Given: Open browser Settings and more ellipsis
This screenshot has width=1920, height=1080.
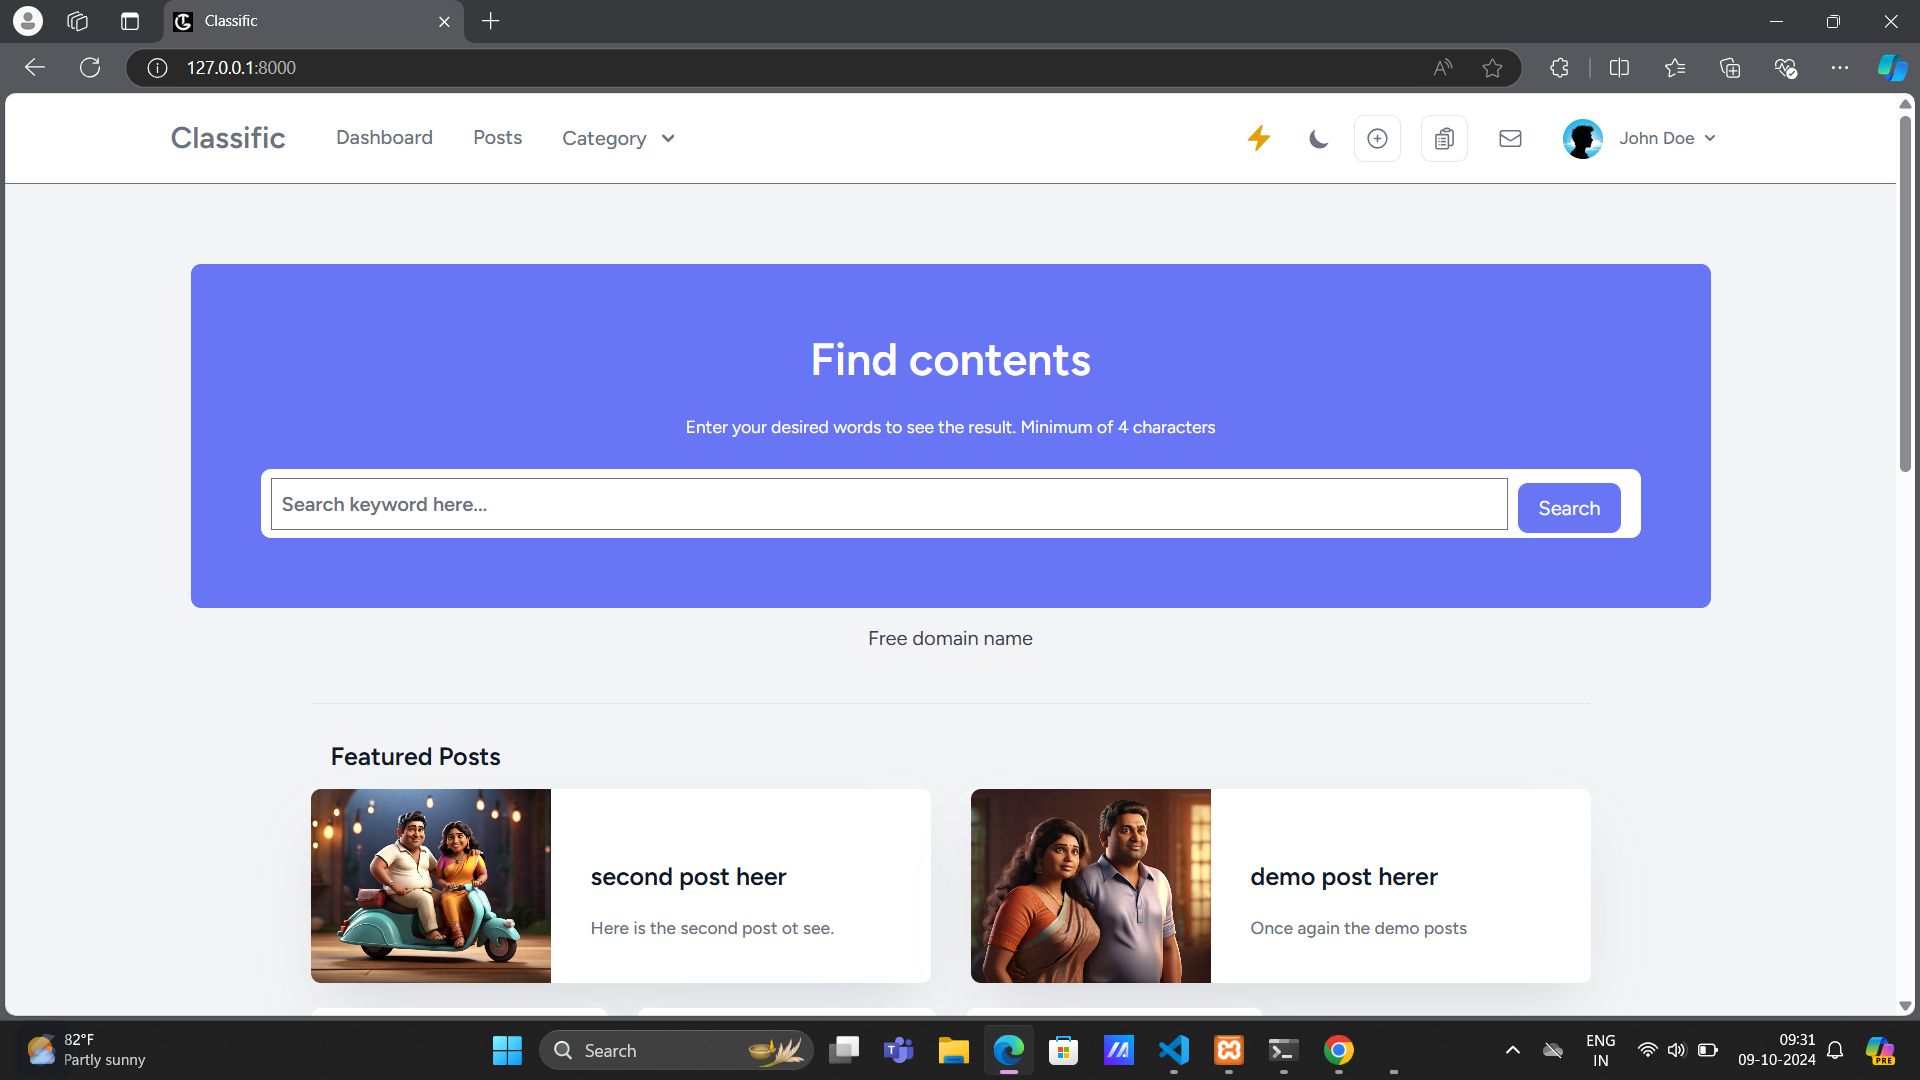Looking at the screenshot, I should point(1840,68).
